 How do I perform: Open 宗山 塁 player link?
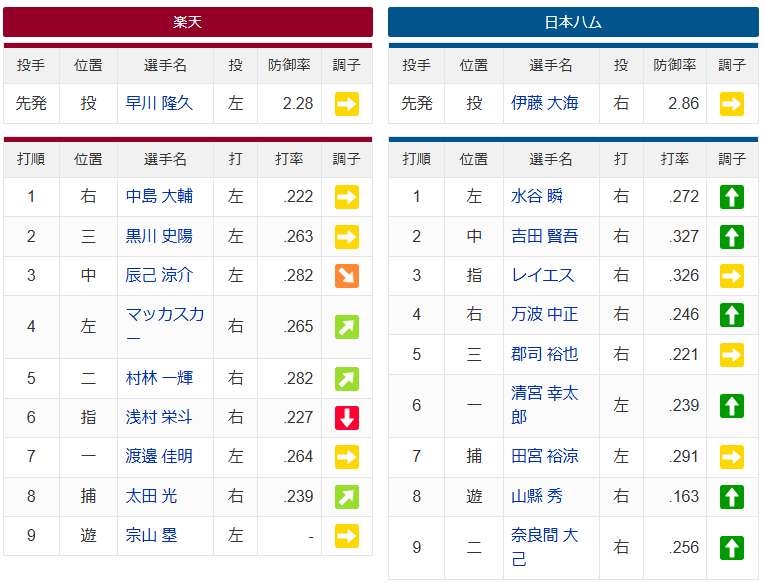(151, 535)
